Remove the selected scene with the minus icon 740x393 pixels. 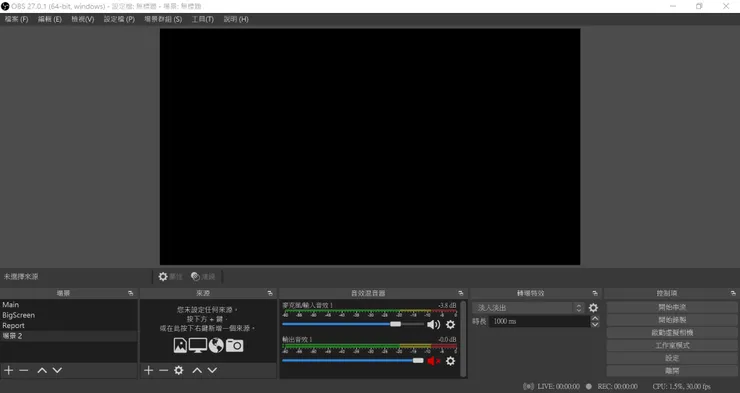click(x=24, y=370)
